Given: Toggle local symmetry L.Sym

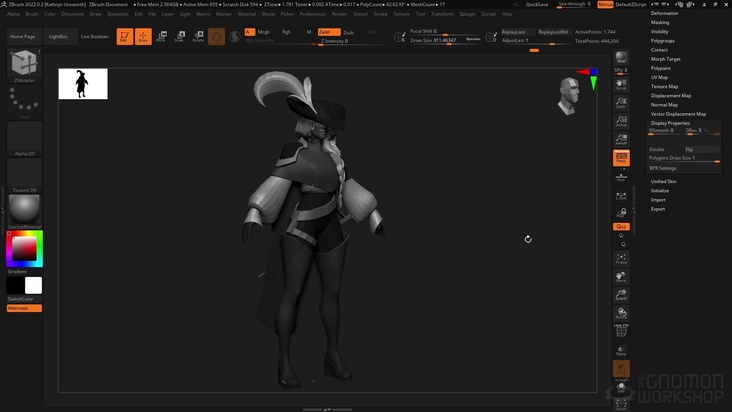Looking at the screenshot, I should [x=621, y=196].
